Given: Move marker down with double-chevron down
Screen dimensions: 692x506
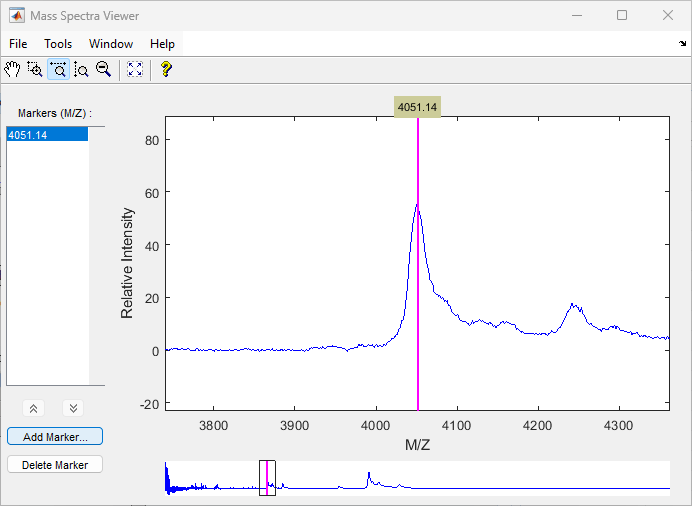Looking at the screenshot, I should pos(73,408).
